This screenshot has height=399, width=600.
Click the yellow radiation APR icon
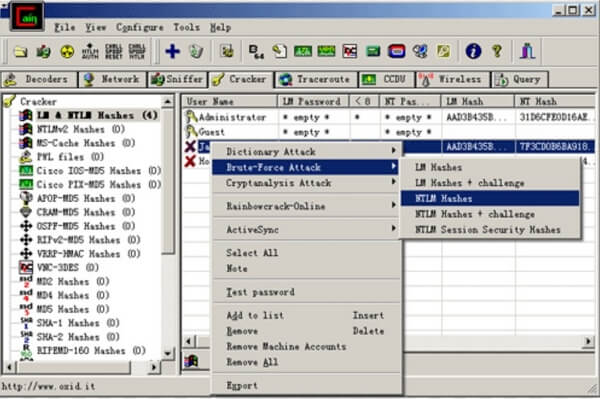point(67,51)
